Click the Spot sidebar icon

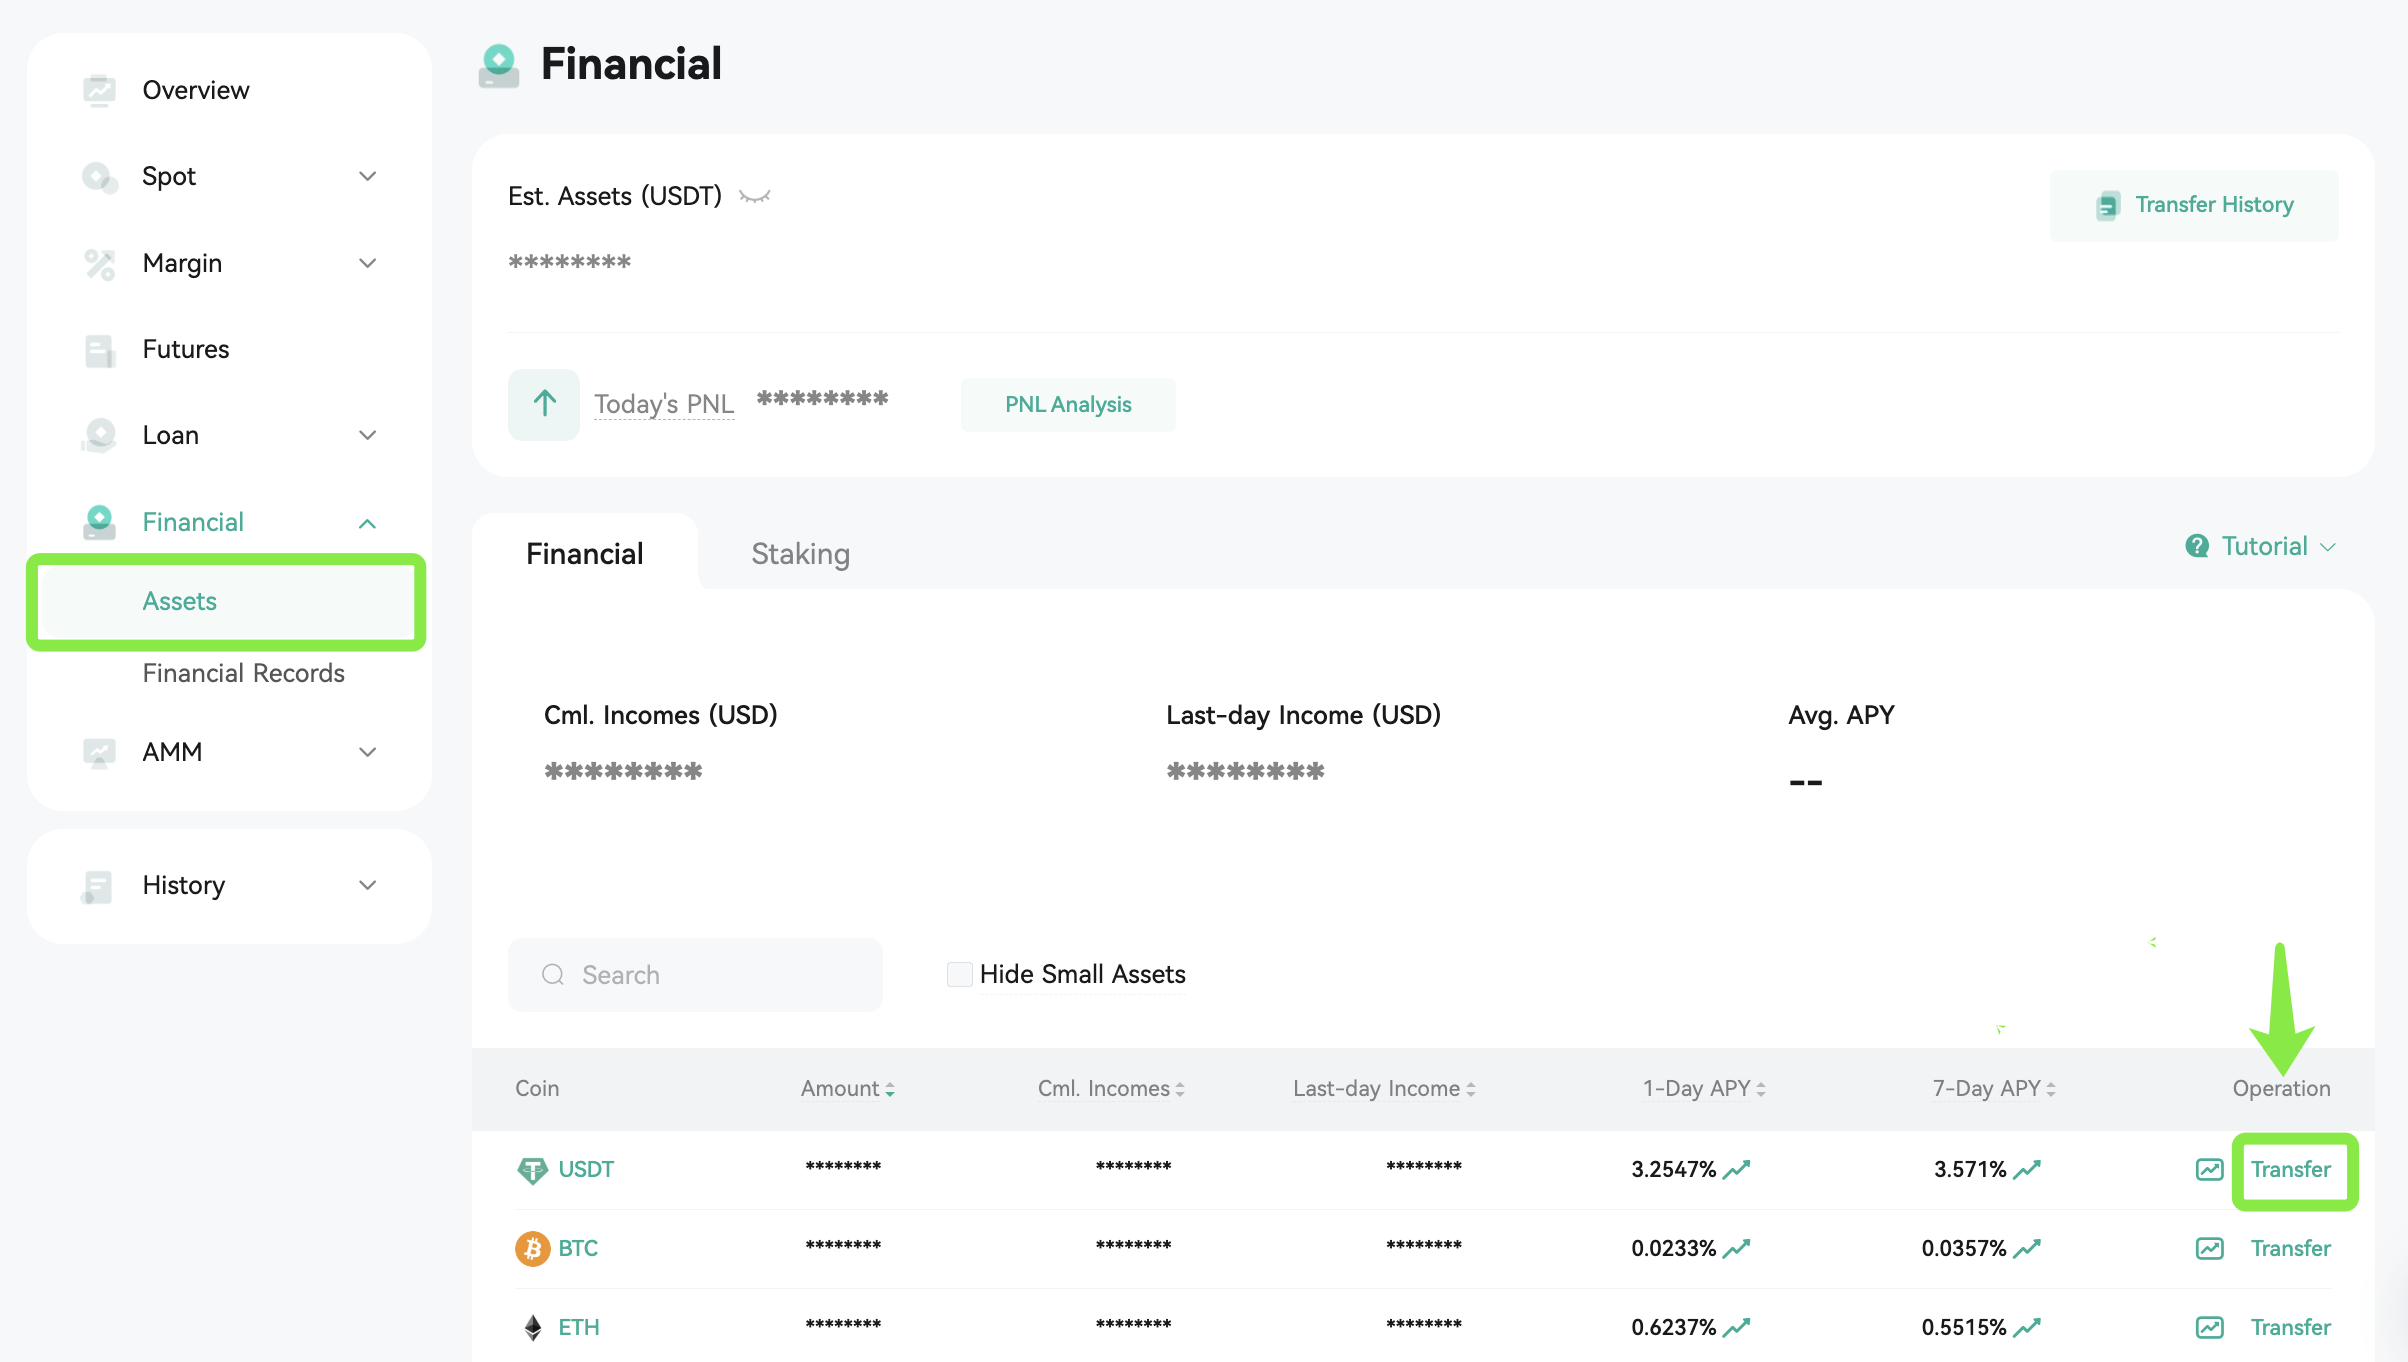point(99,177)
